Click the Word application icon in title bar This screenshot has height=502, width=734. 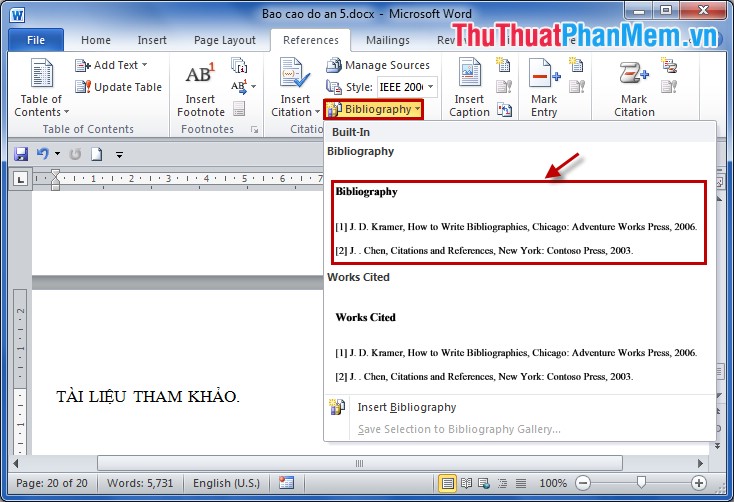pos(17,14)
